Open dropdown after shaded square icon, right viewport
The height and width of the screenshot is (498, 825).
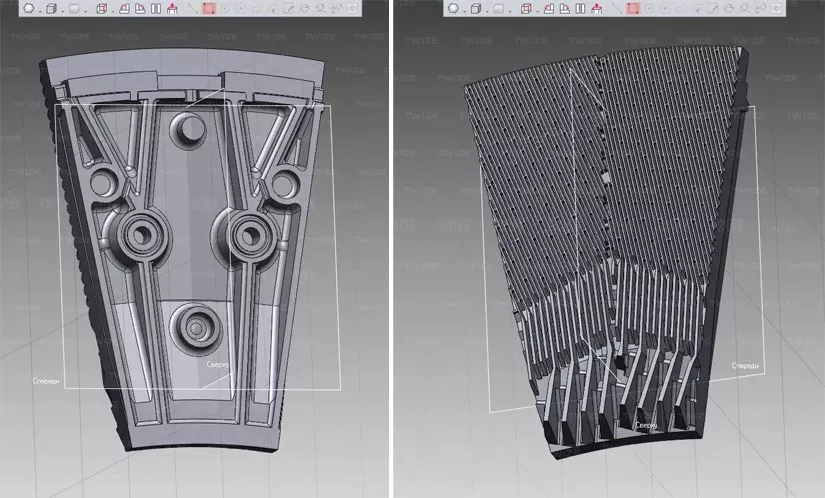tap(510, 11)
